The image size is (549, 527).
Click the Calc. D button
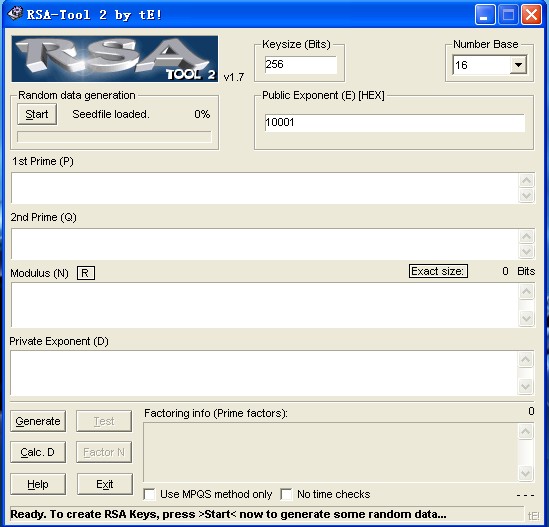(x=38, y=452)
